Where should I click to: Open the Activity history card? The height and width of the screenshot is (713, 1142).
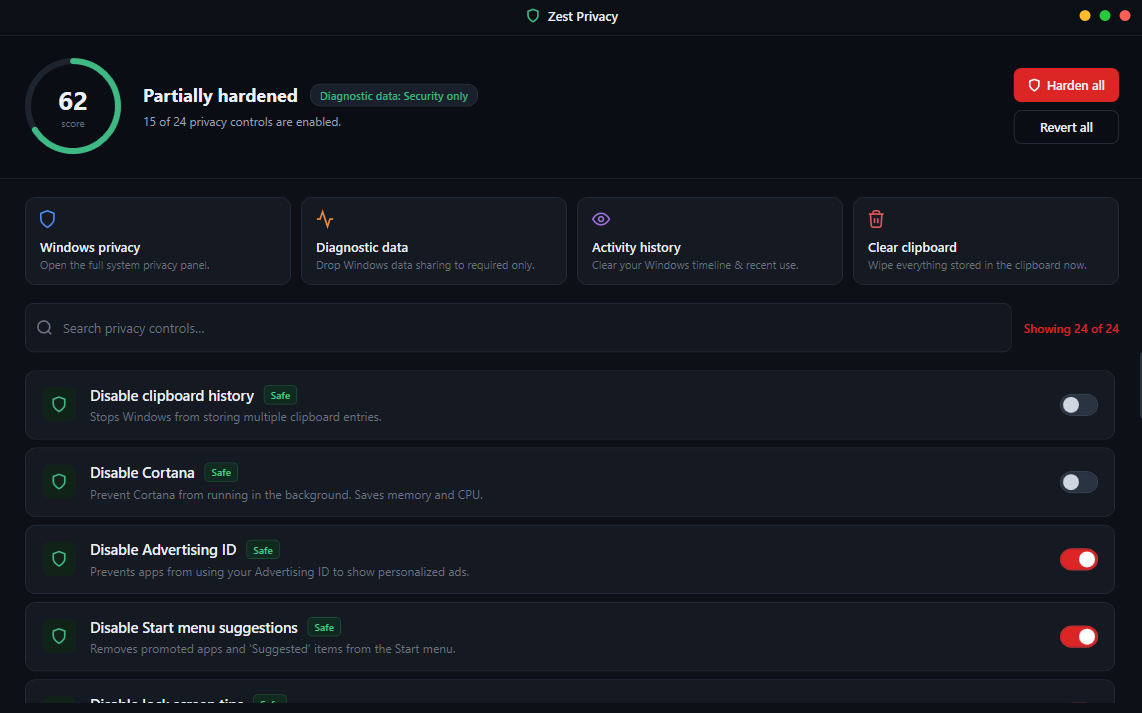point(710,241)
